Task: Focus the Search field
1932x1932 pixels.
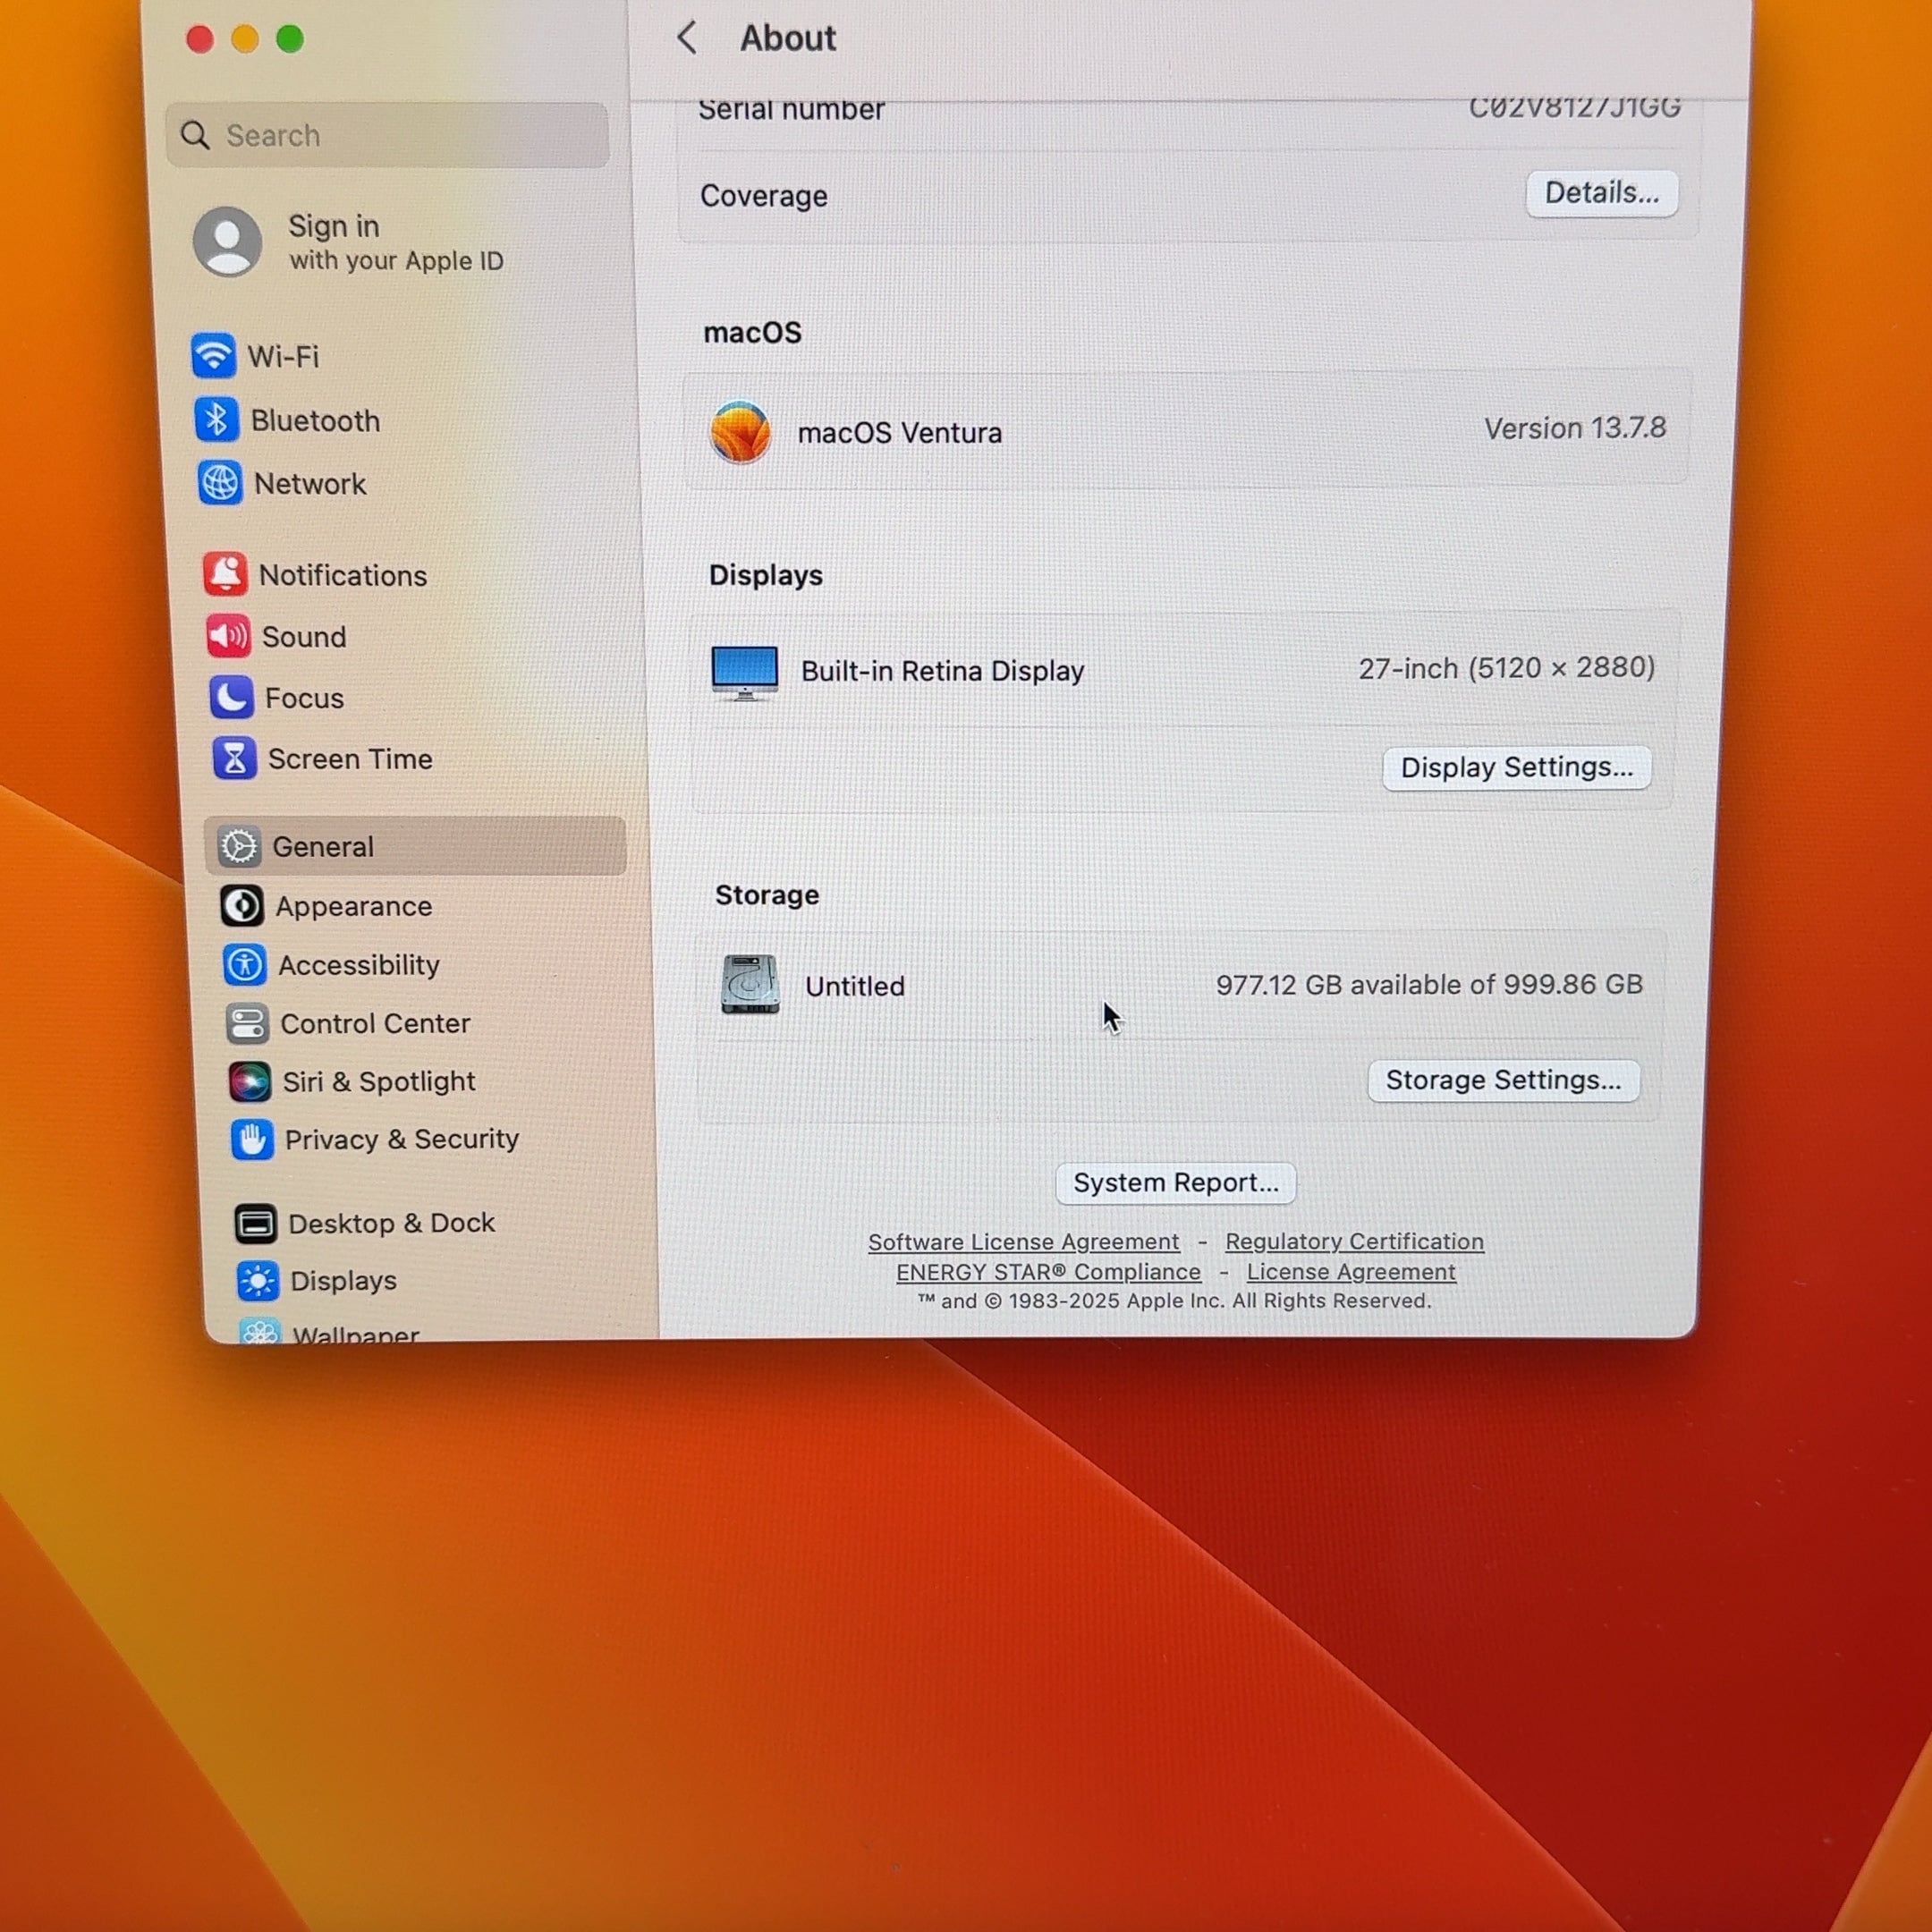Action: pos(388,135)
